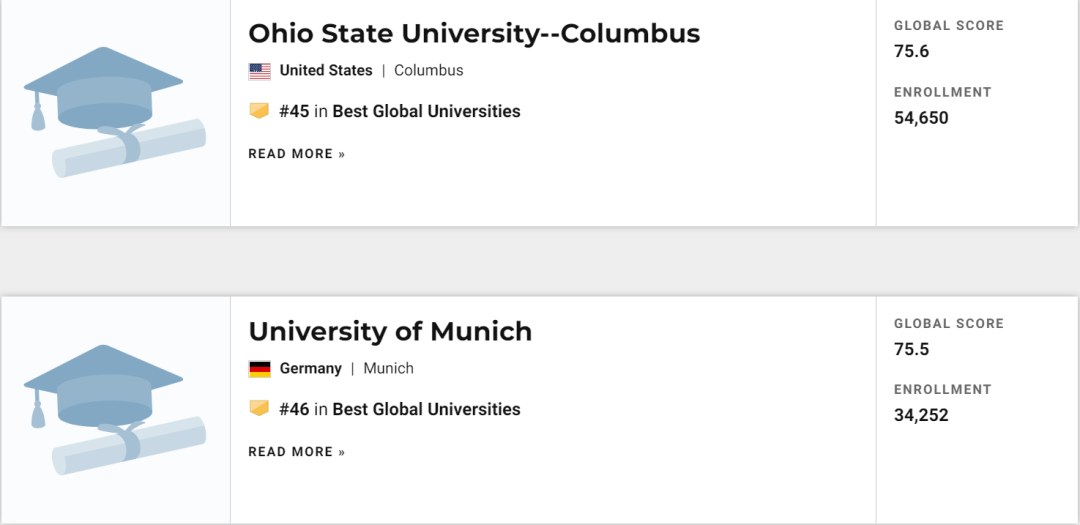This screenshot has height=525, width=1080.
Task: Click the Ohio State graduation cap thumbnail
Action: (x=115, y=112)
